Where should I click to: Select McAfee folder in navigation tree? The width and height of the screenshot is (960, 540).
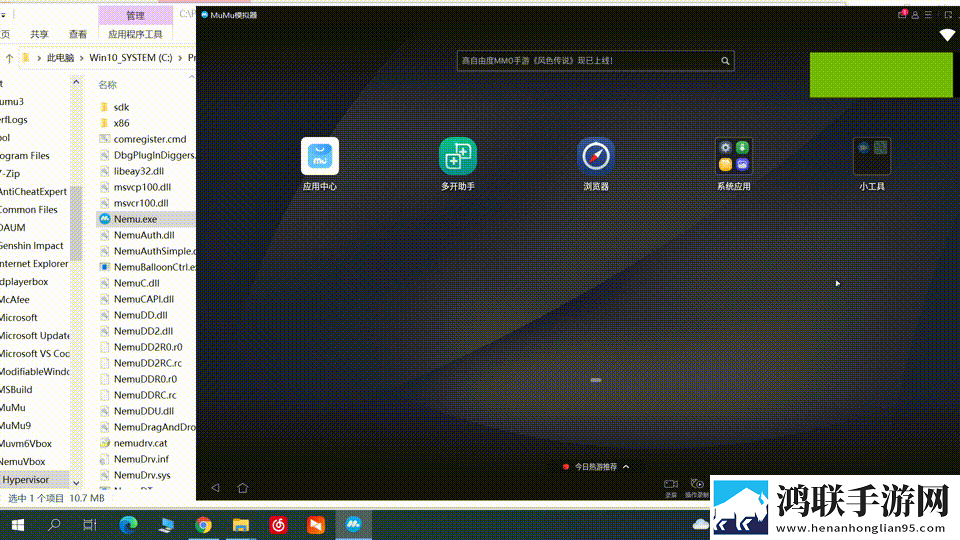(15, 299)
